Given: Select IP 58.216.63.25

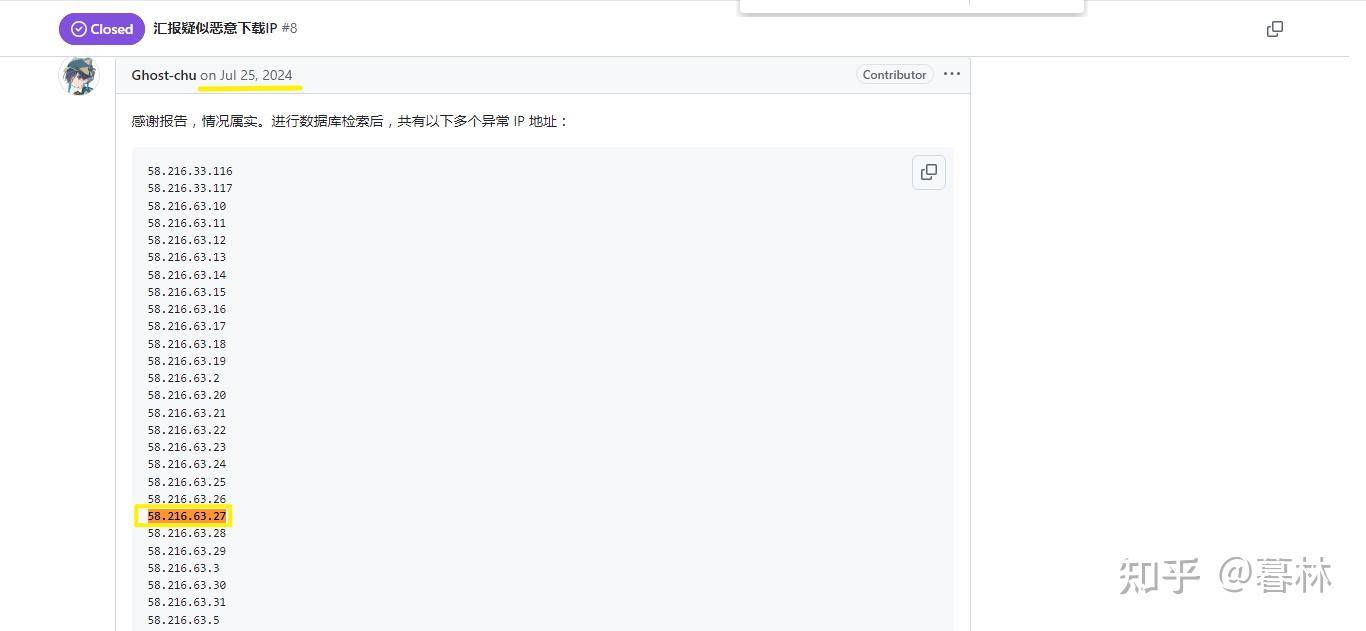Looking at the screenshot, I should [x=187, y=482].
